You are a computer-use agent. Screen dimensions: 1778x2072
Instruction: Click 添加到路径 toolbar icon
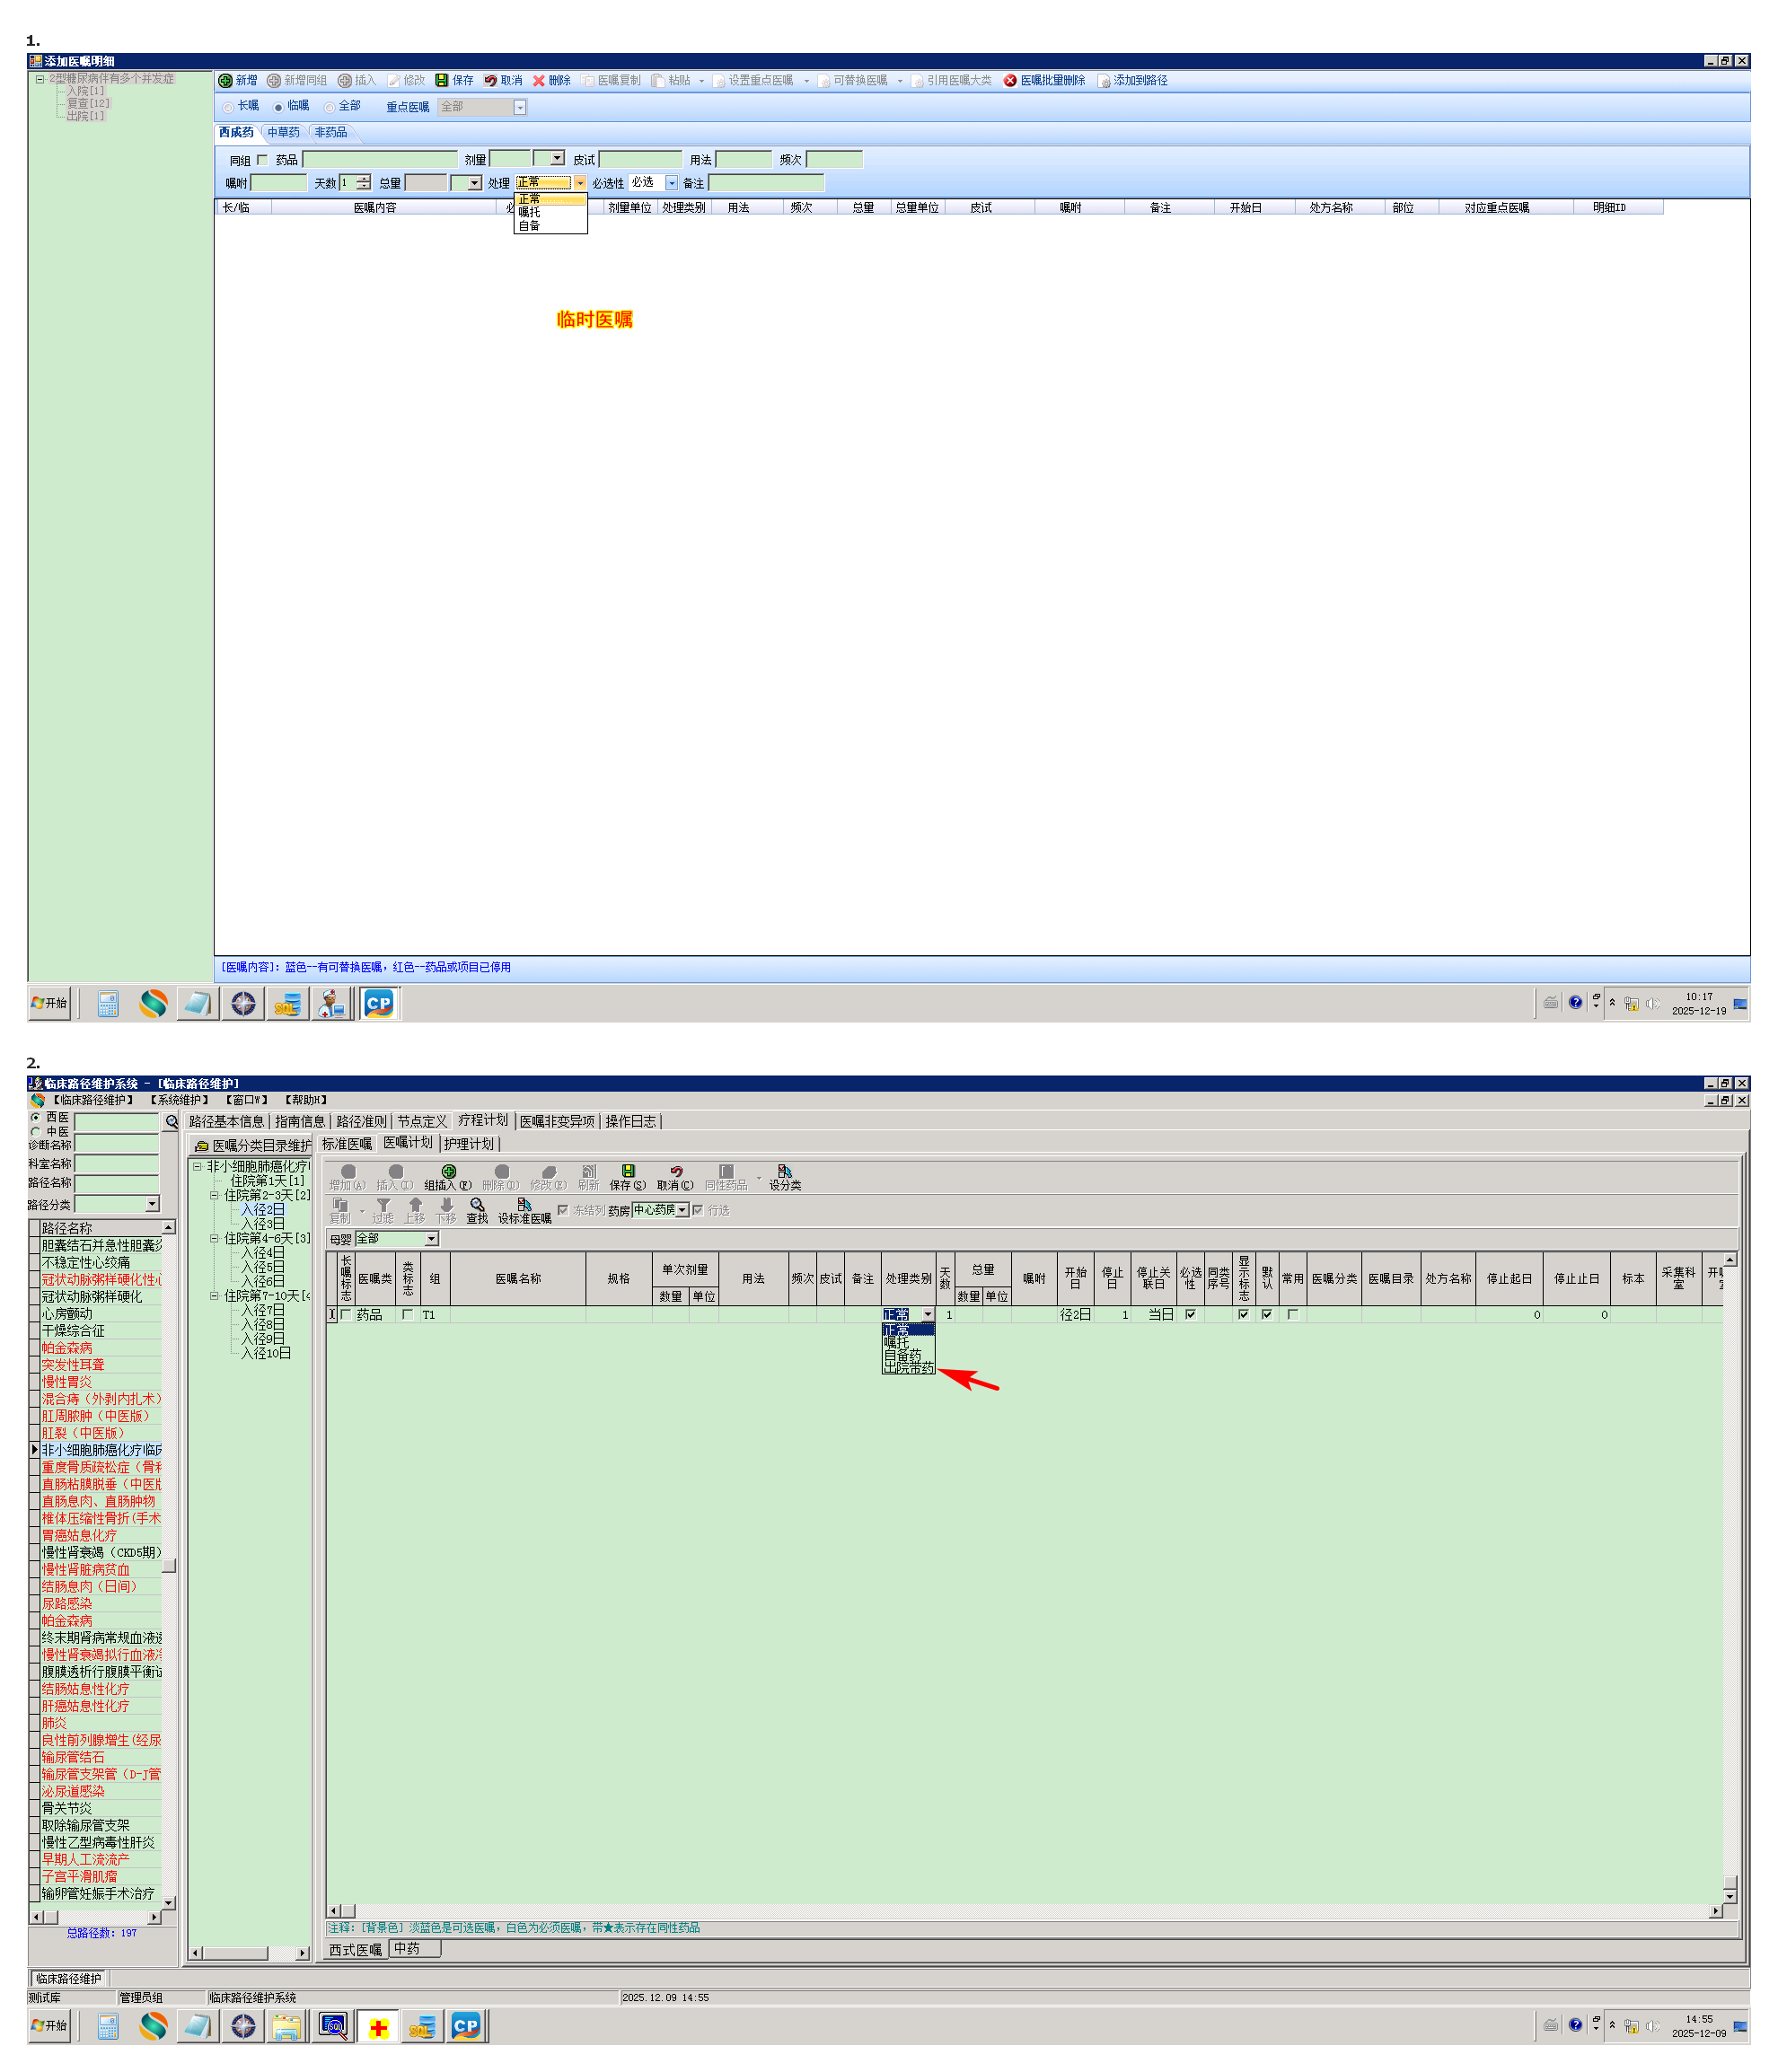(1104, 81)
